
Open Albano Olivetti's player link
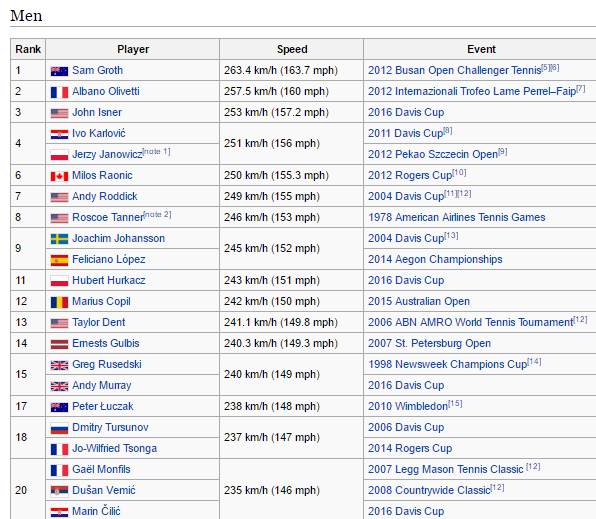(x=106, y=91)
